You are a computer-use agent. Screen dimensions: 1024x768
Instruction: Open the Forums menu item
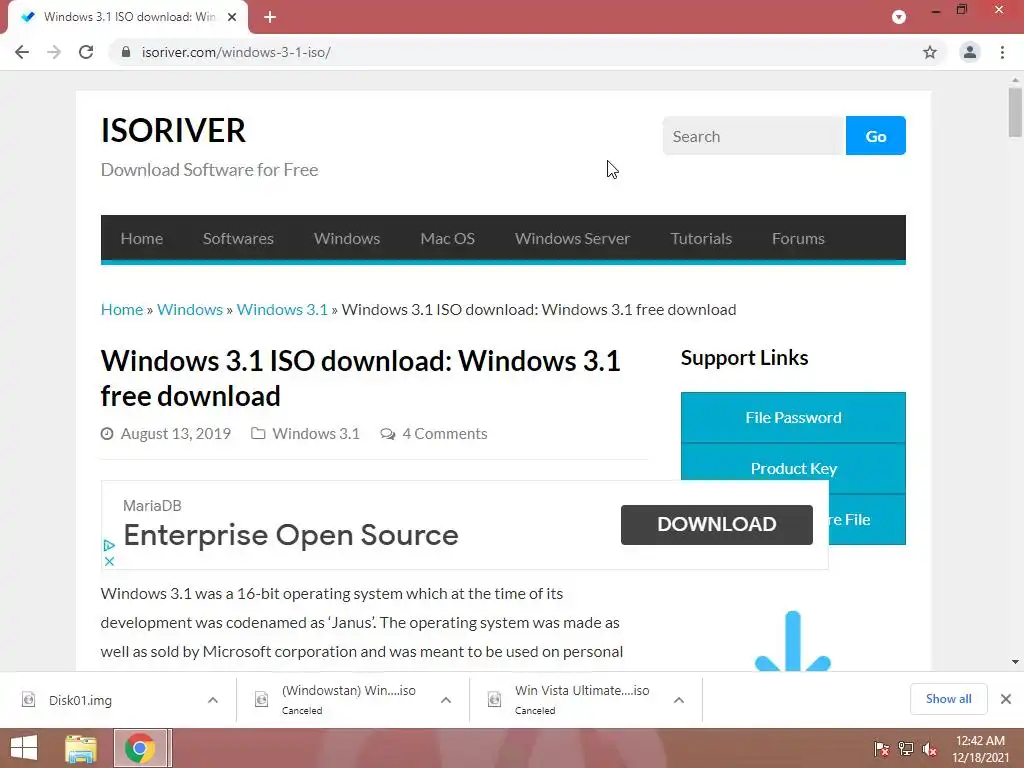pos(798,238)
